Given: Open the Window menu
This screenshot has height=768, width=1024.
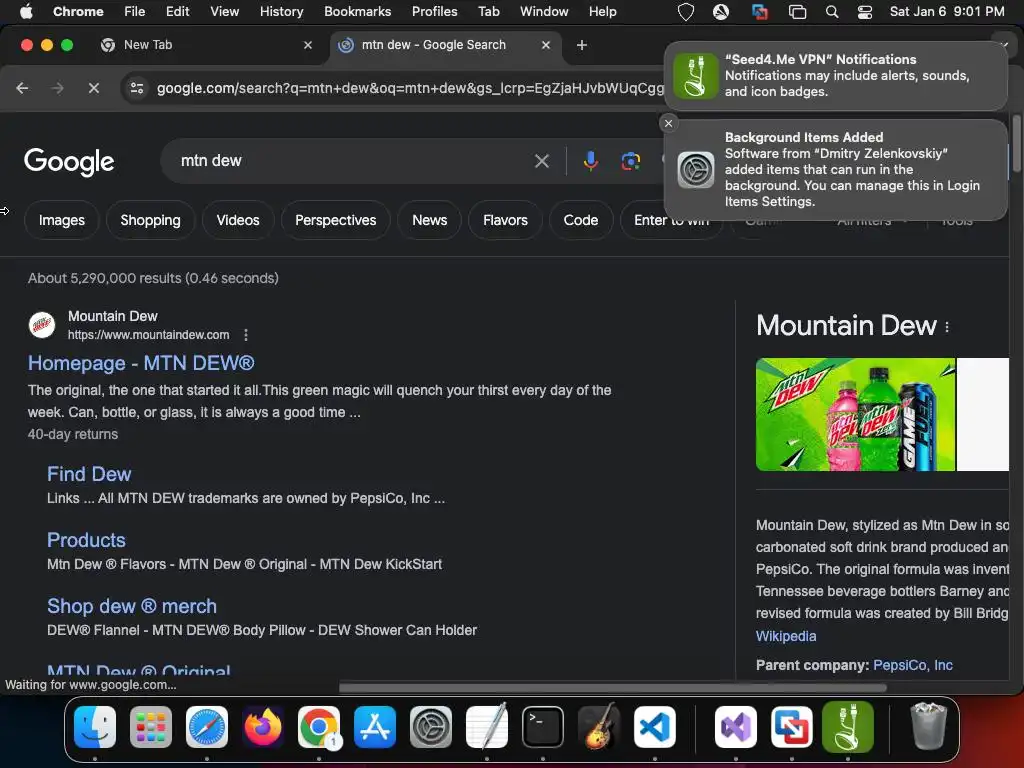Looking at the screenshot, I should 544,12.
